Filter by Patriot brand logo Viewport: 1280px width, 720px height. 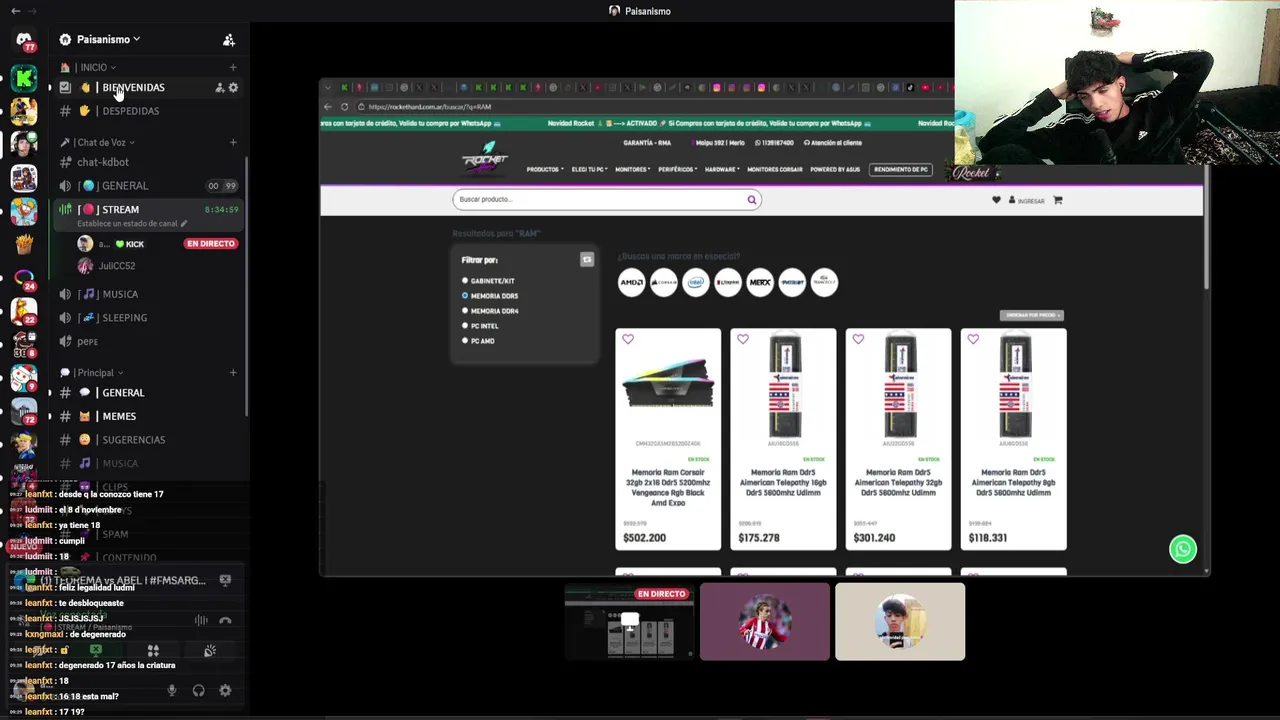point(792,282)
